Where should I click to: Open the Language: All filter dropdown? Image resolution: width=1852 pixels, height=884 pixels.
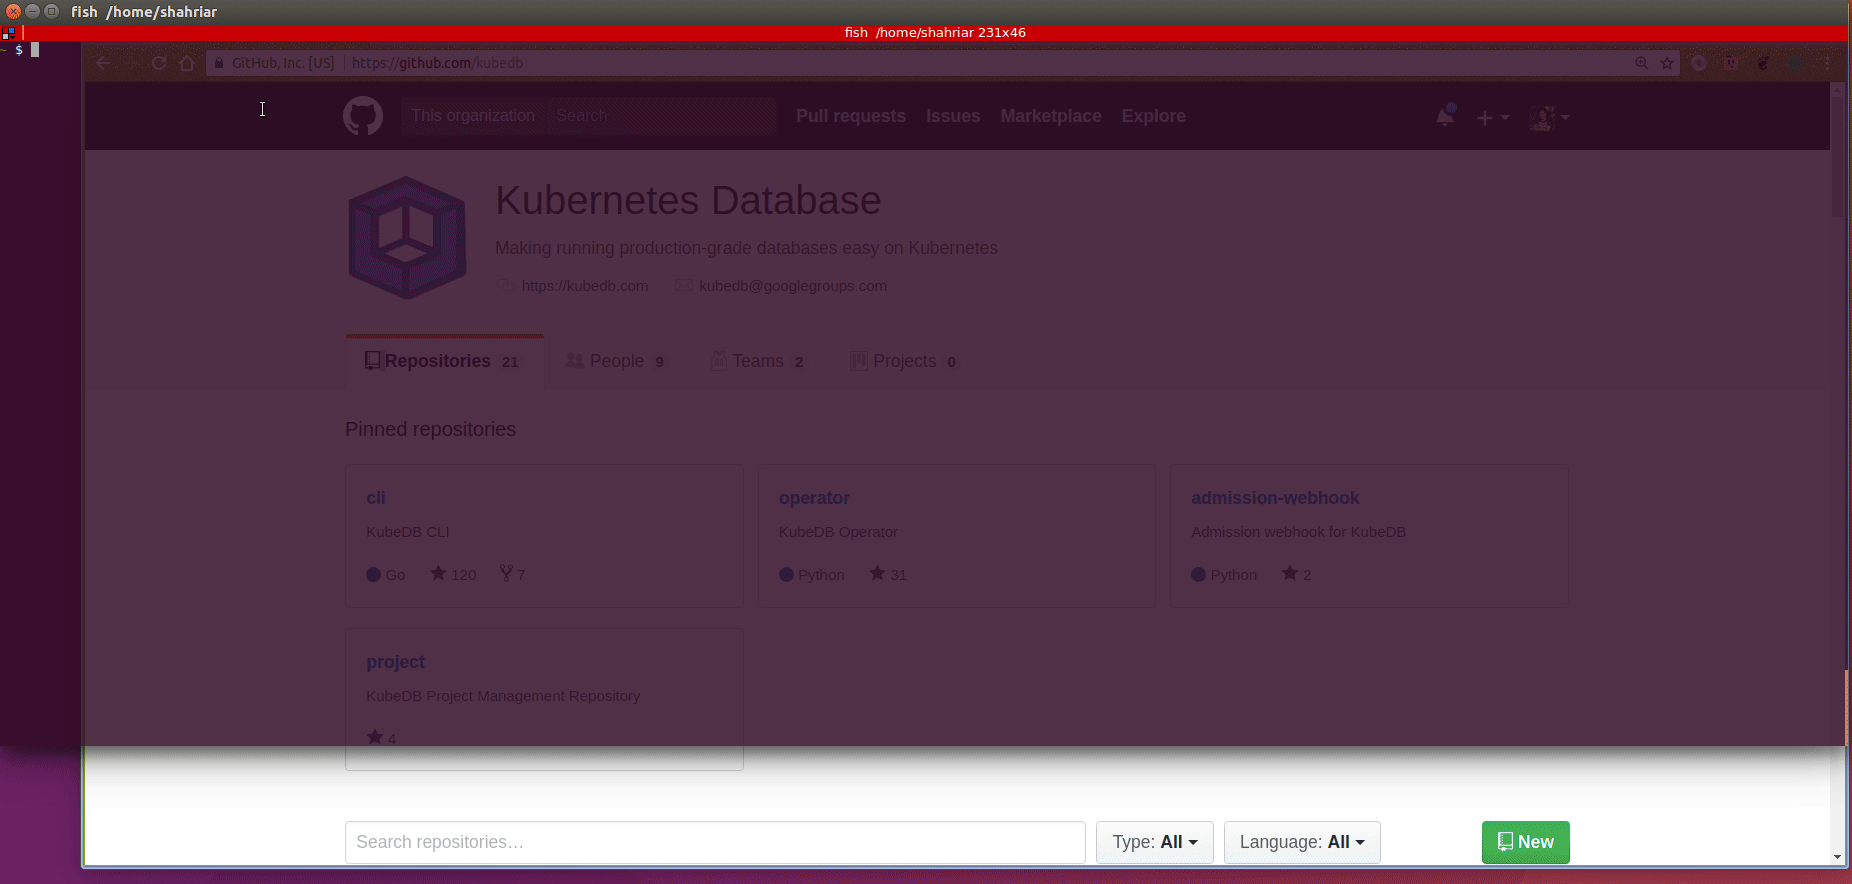(1301, 842)
